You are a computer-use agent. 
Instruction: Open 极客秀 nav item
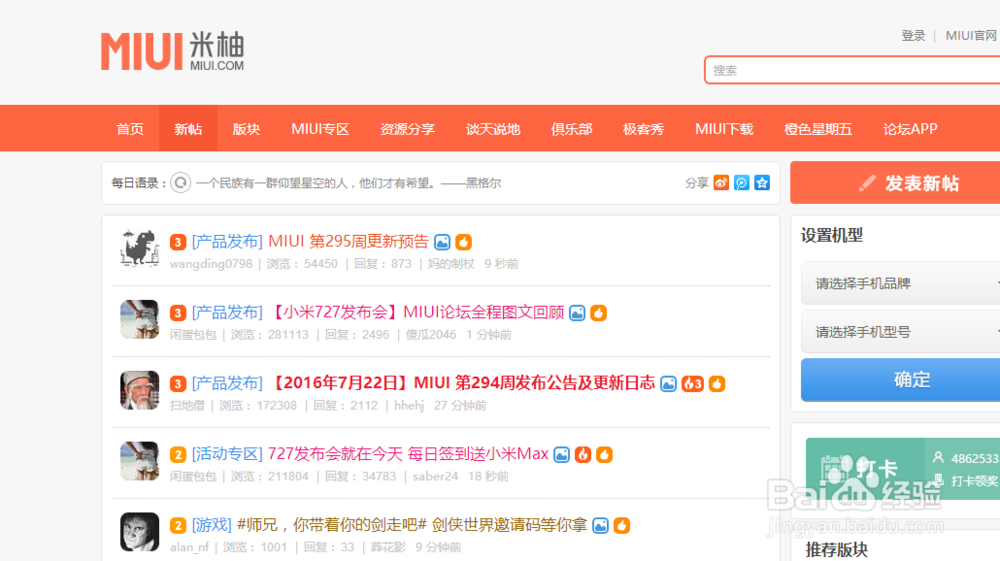[643, 129]
